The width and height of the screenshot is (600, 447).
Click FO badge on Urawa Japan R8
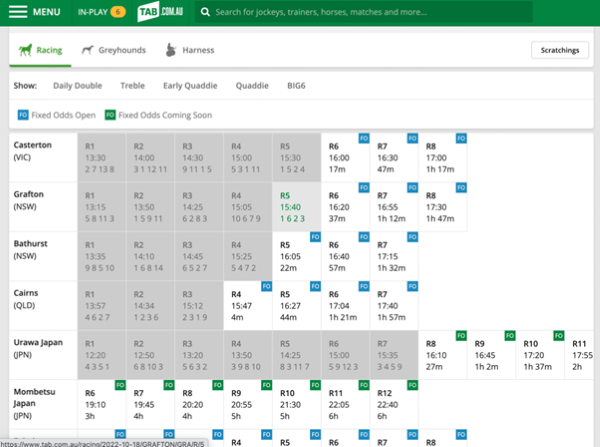(461, 336)
